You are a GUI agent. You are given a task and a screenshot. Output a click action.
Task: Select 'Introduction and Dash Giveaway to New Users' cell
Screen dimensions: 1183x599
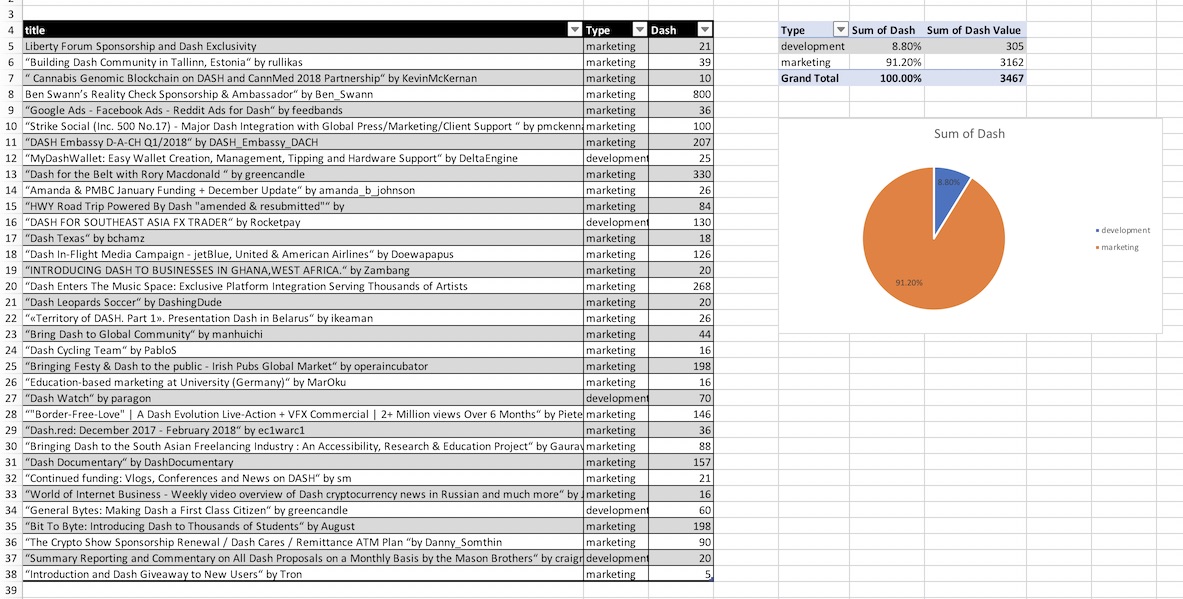coord(303,574)
